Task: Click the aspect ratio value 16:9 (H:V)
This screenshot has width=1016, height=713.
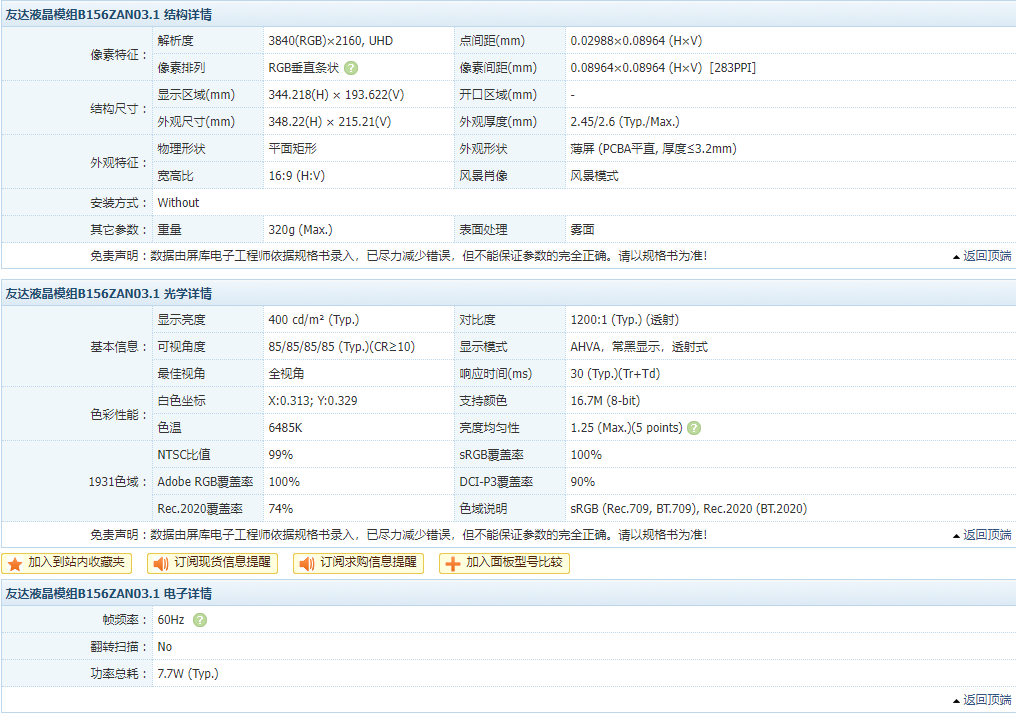Action: (x=297, y=176)
